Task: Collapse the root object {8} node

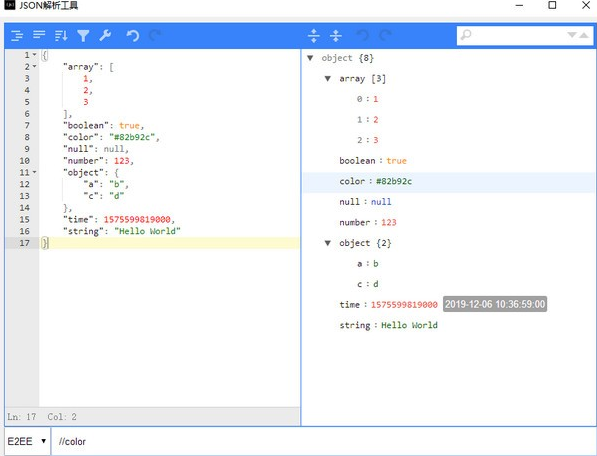Action: point(310,58)
